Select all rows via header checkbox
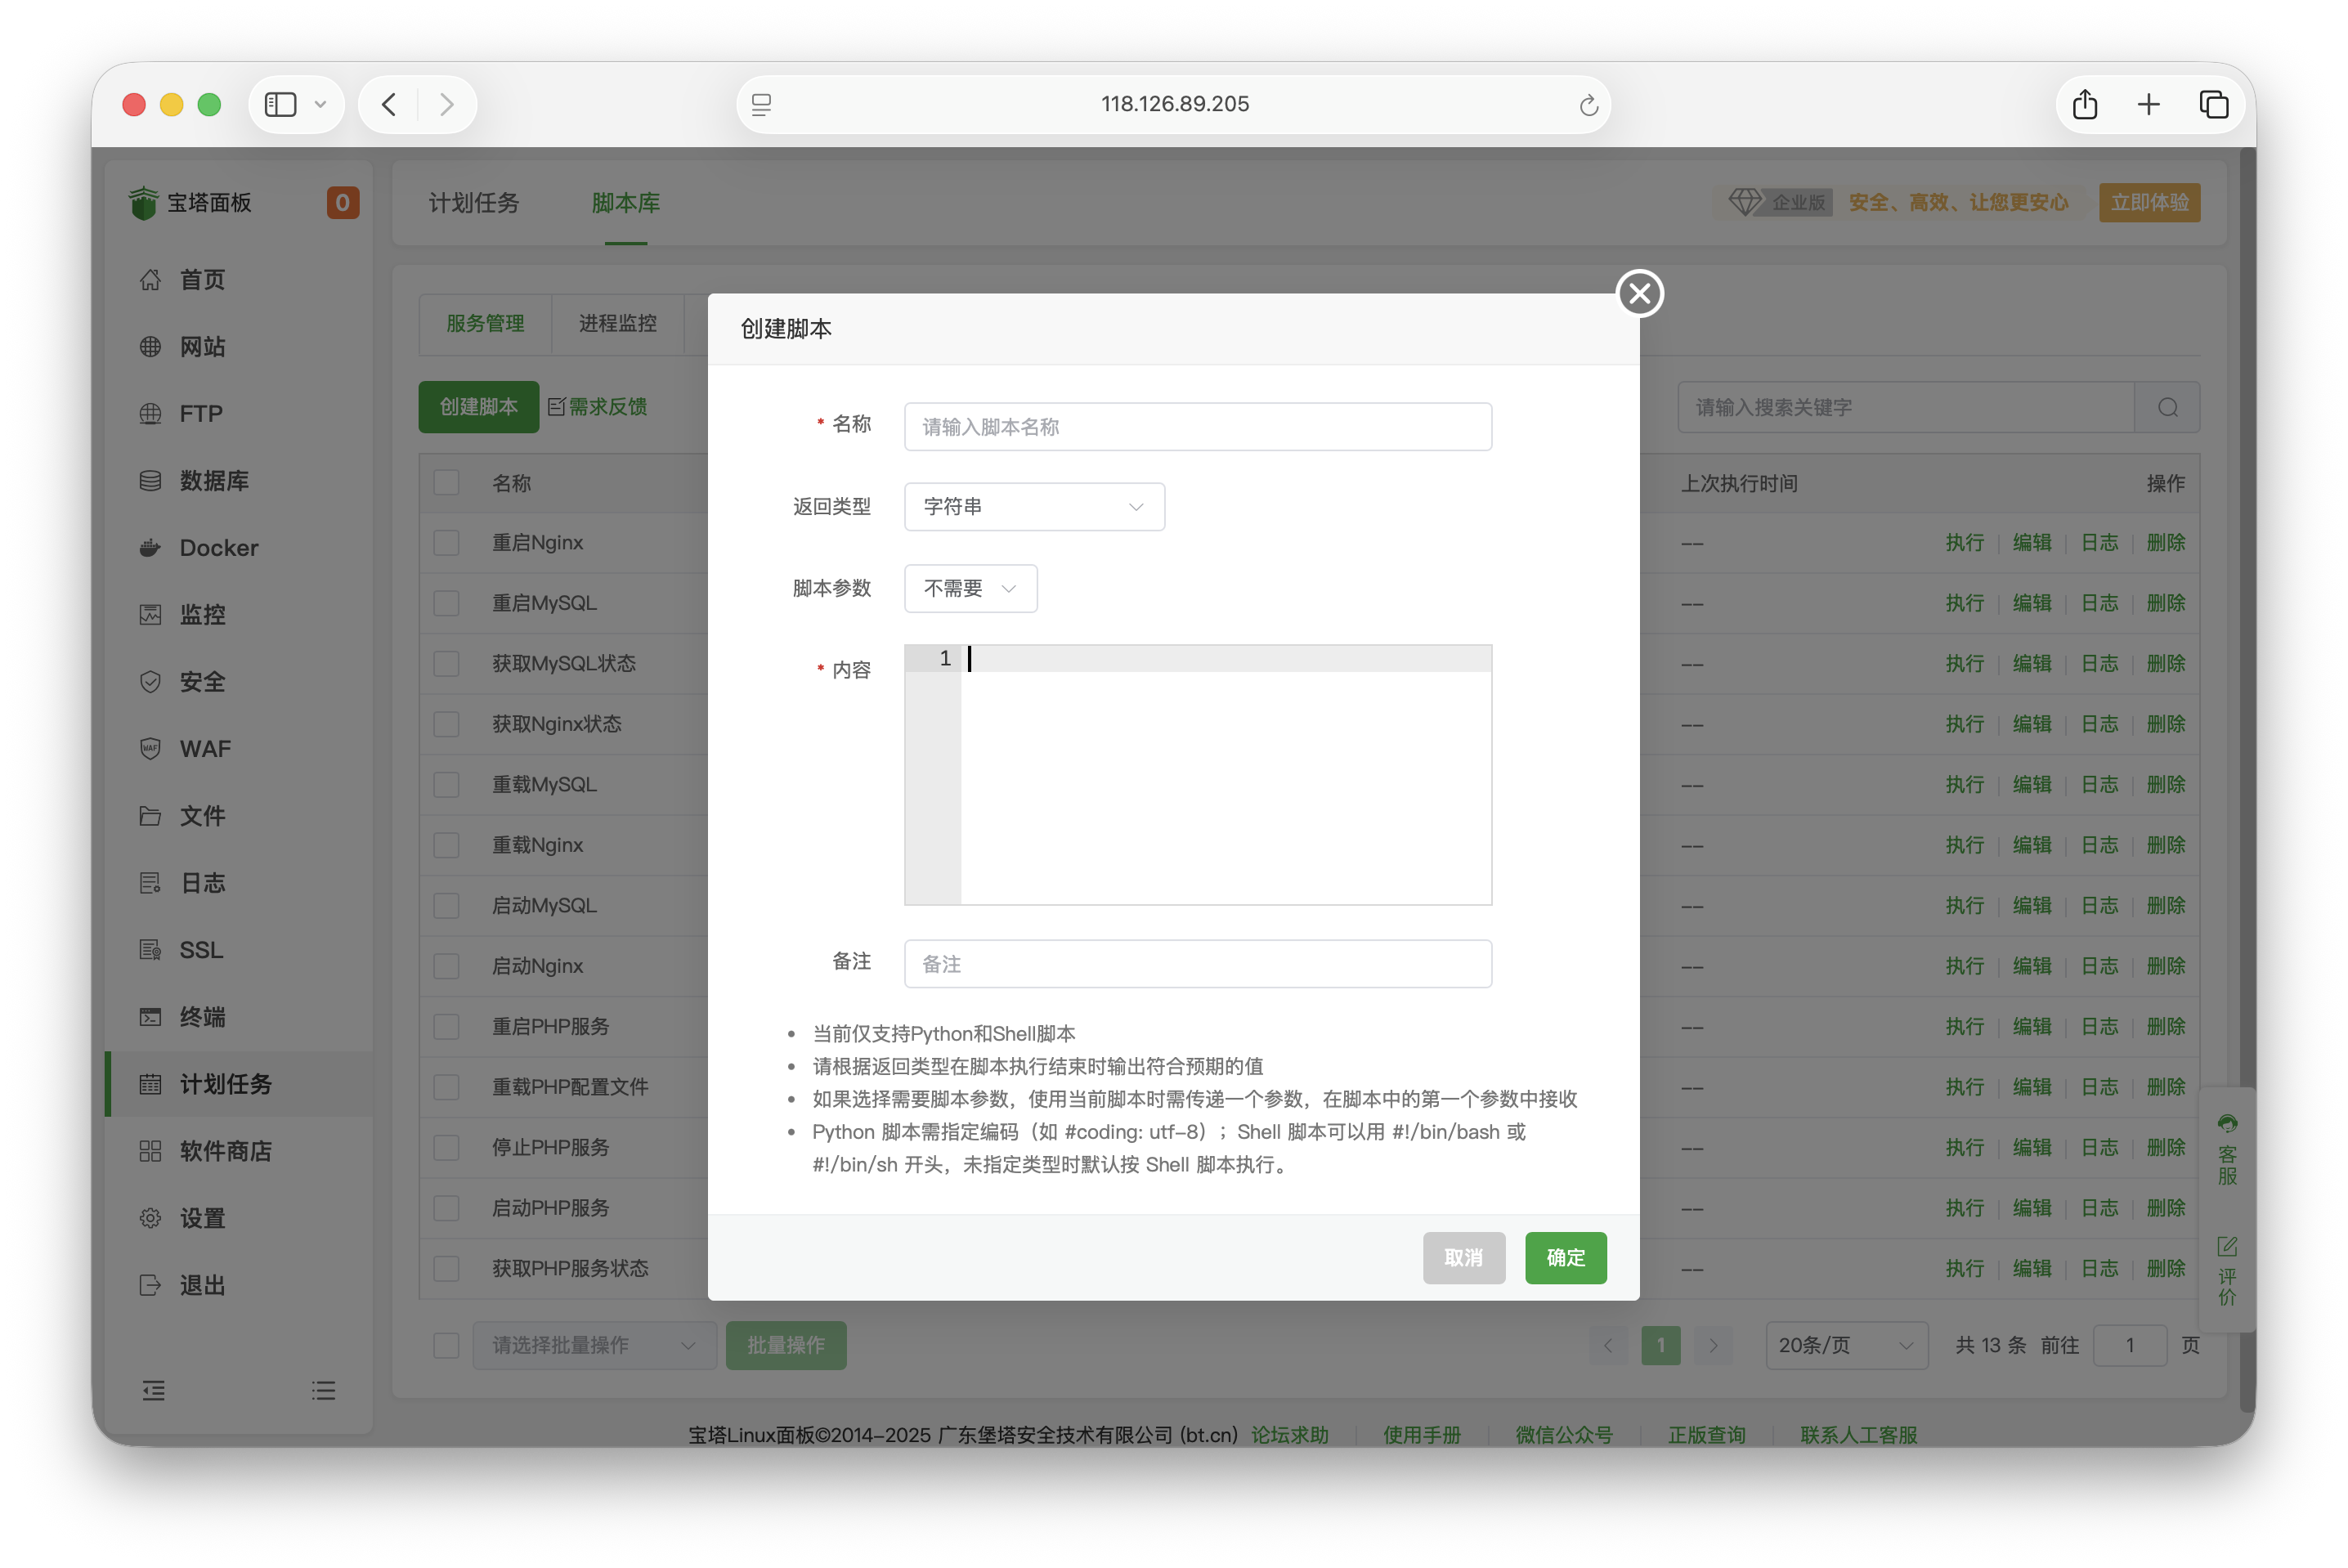The width and height of the screenshot is (2348, 1568). point(447,482)
